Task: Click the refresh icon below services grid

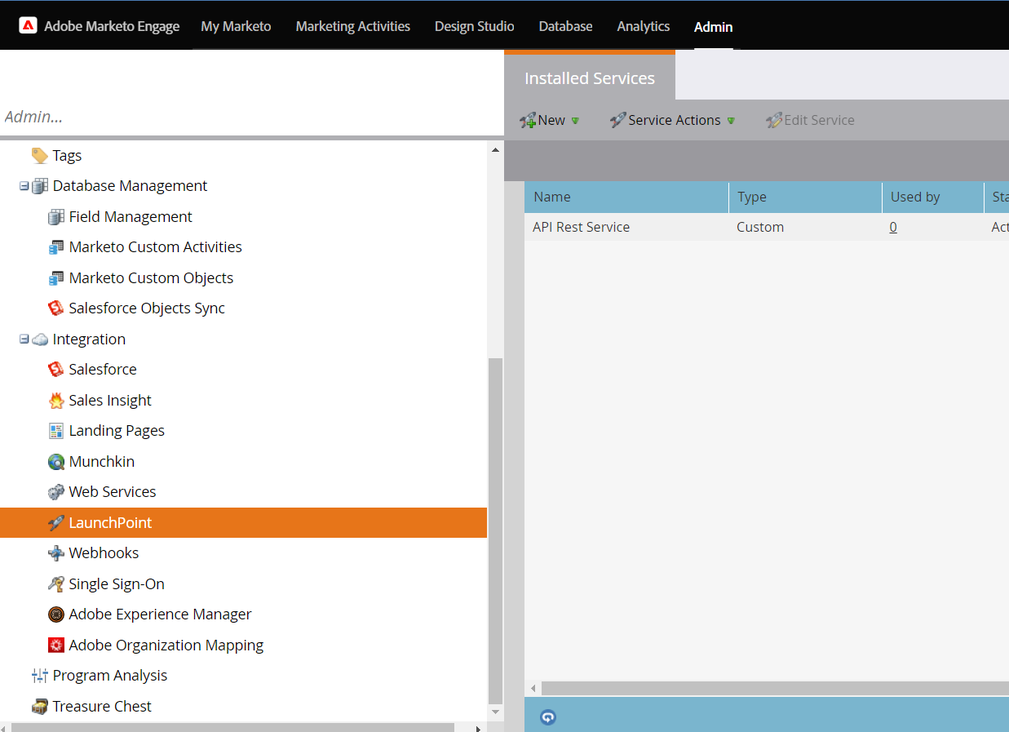Action: point(548,717)
